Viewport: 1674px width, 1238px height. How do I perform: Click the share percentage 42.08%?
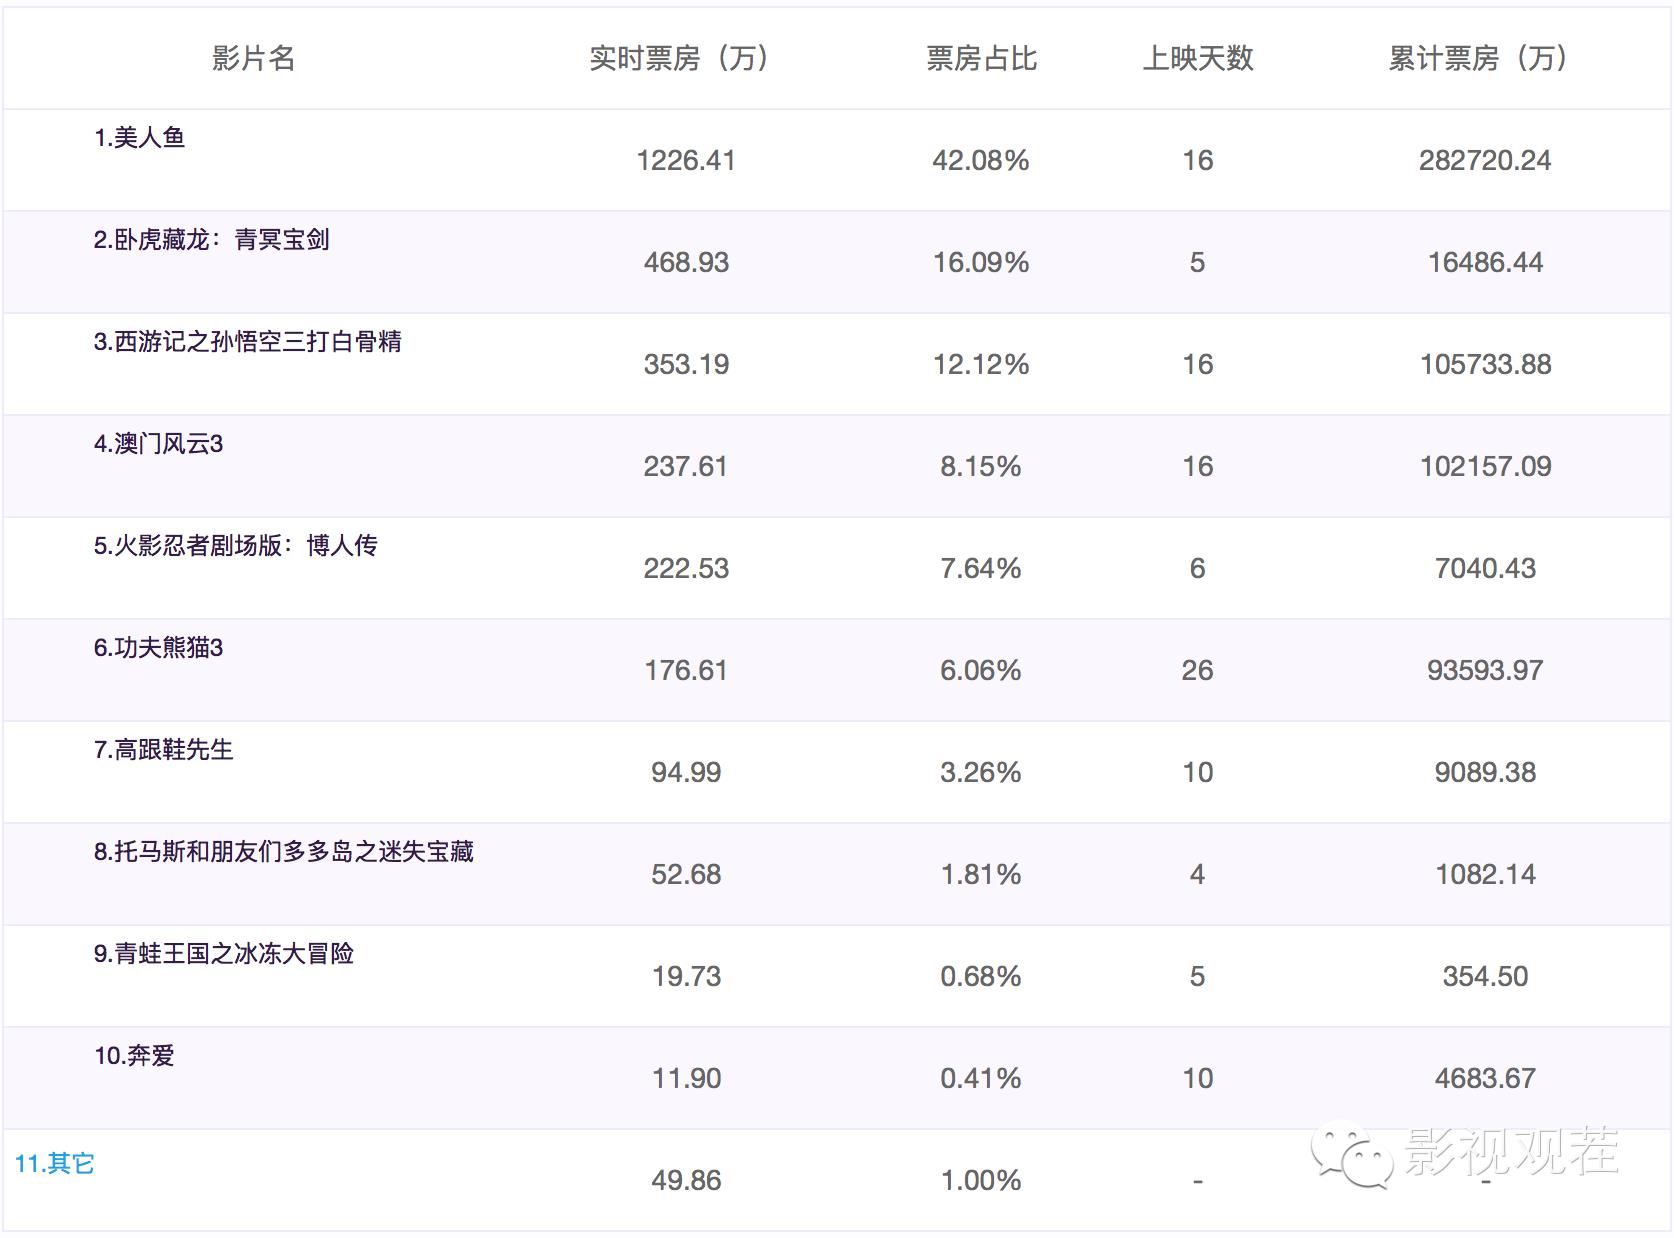click(981, 161)
